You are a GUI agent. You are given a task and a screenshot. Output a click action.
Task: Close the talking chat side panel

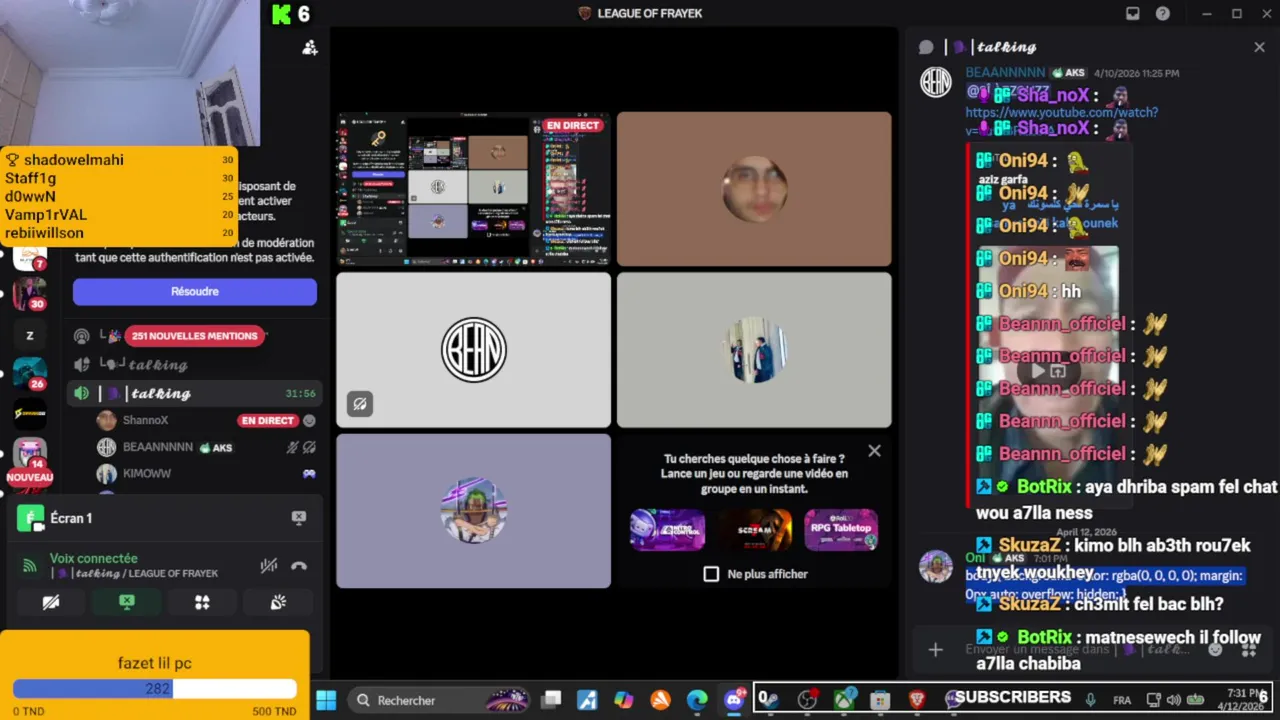[x=1259, y=47]
